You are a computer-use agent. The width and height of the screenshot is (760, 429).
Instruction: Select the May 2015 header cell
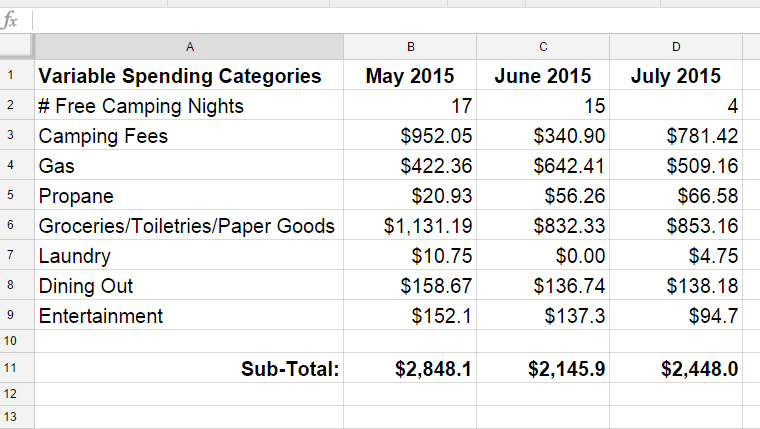(x=411, y=75)
